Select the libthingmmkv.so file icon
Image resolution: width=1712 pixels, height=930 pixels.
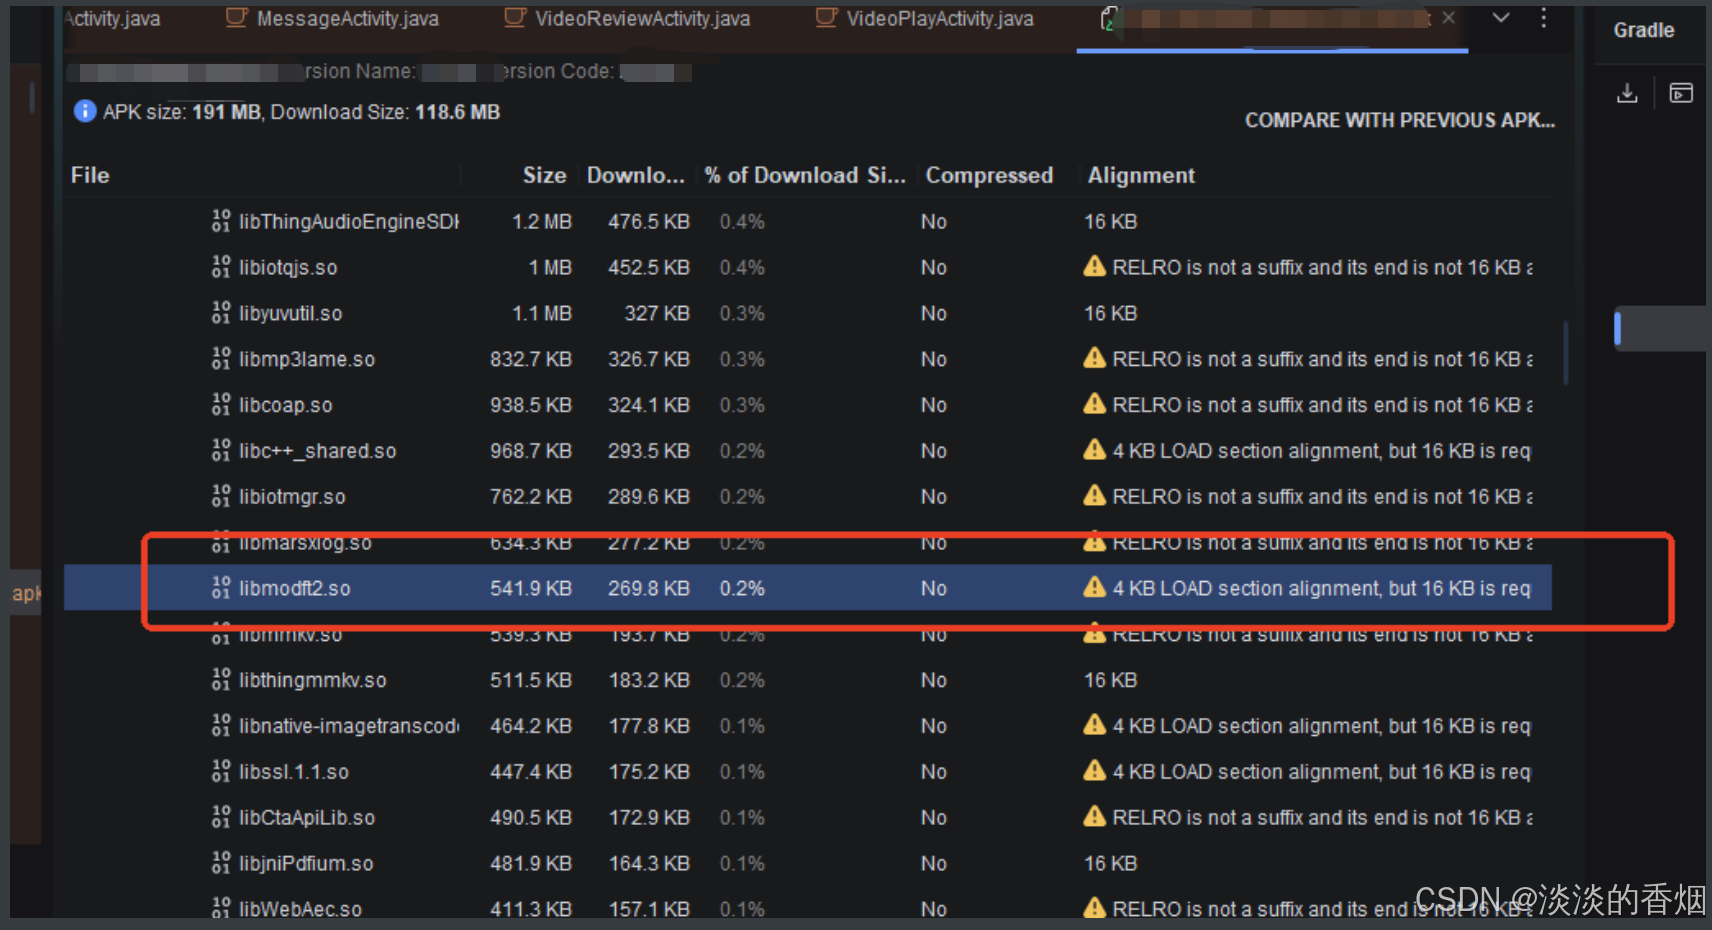pos(221,680)
